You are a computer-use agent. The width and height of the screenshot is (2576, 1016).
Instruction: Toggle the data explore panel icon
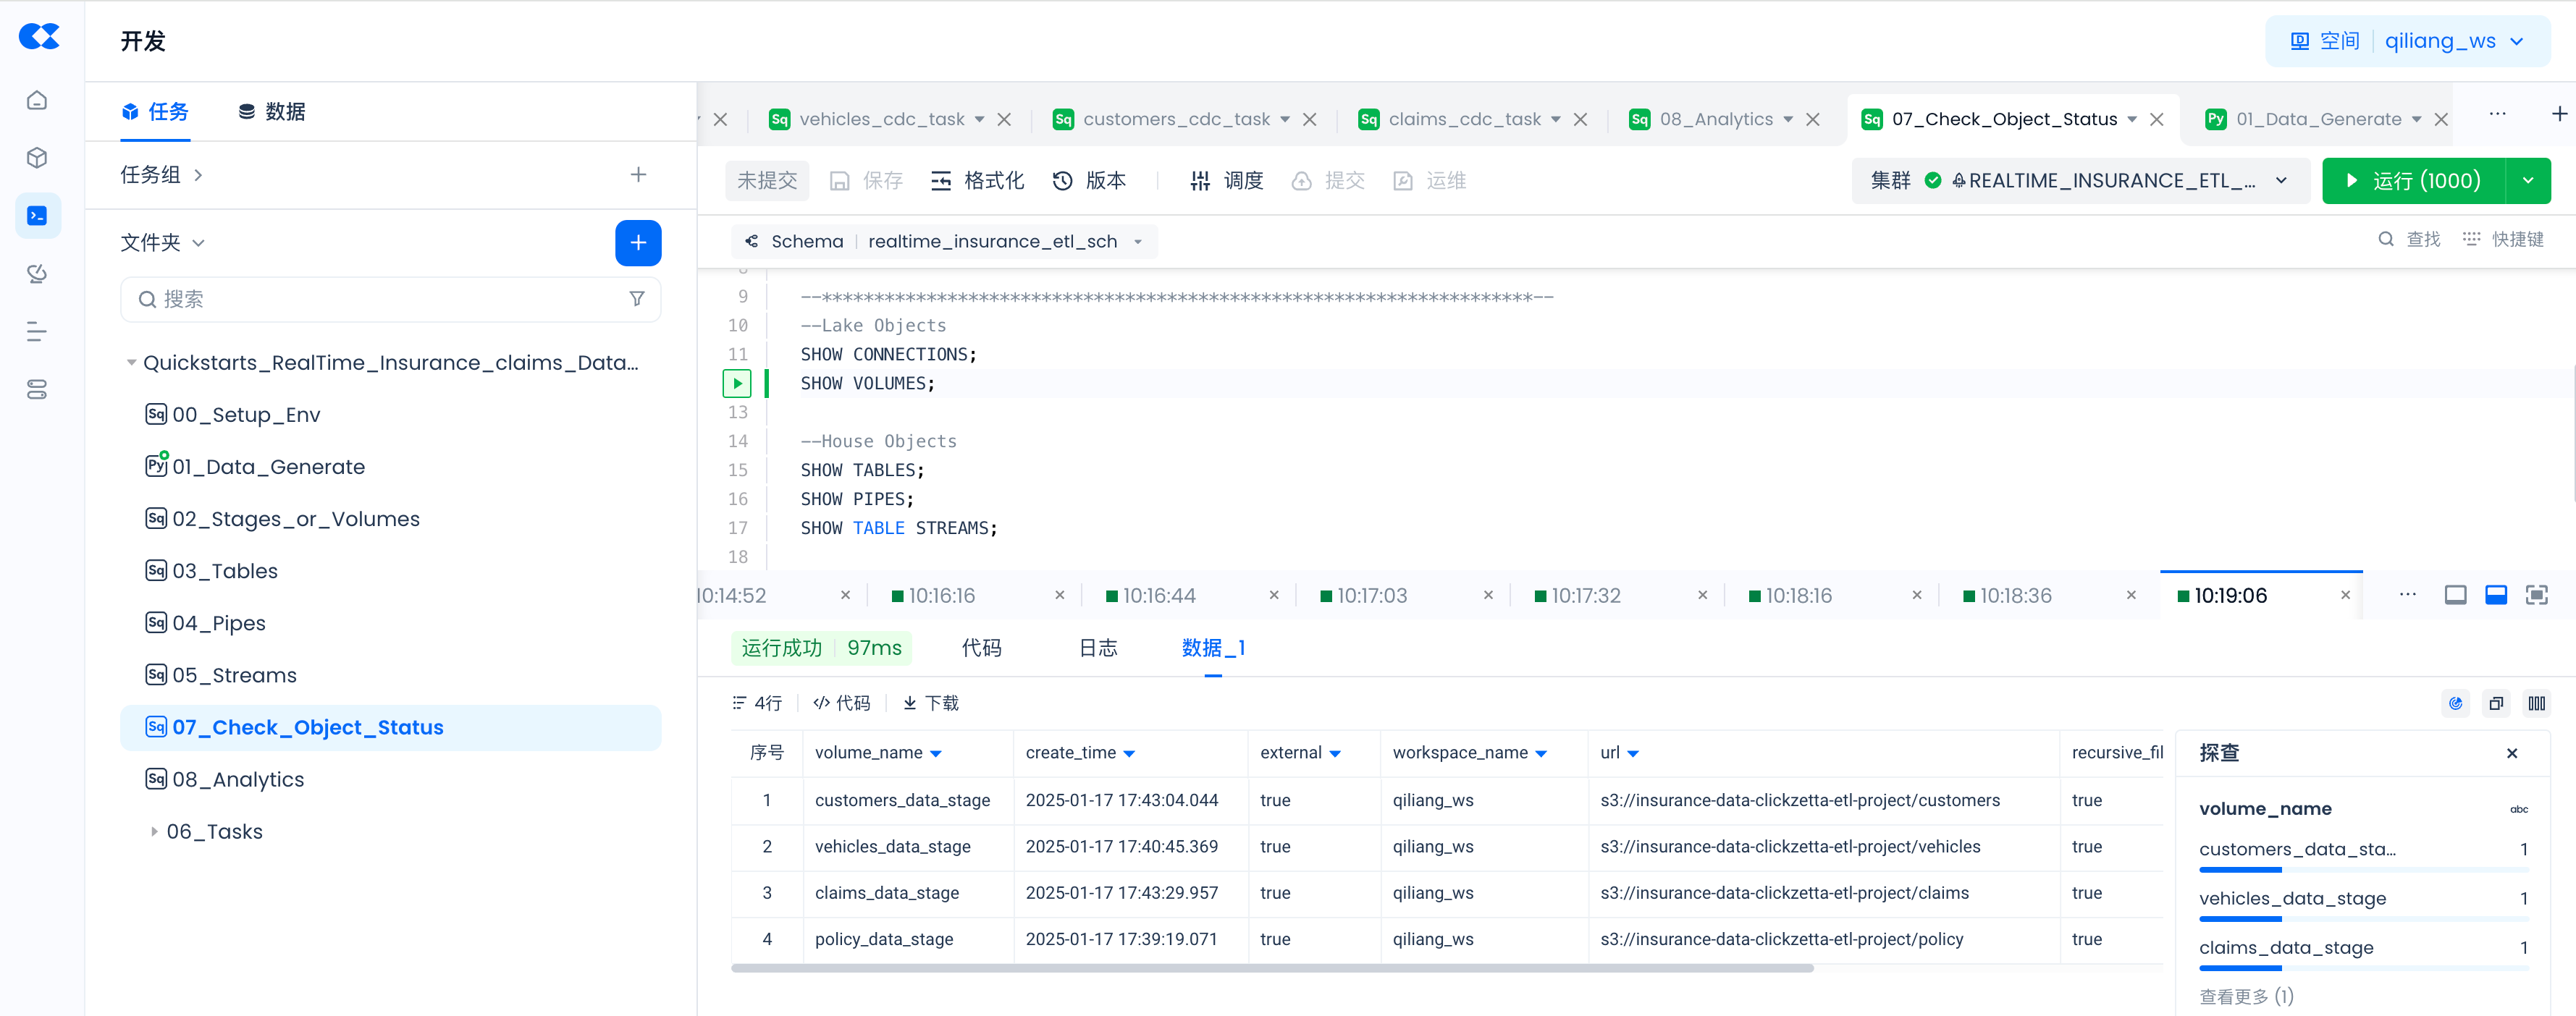coord(2455,704)
